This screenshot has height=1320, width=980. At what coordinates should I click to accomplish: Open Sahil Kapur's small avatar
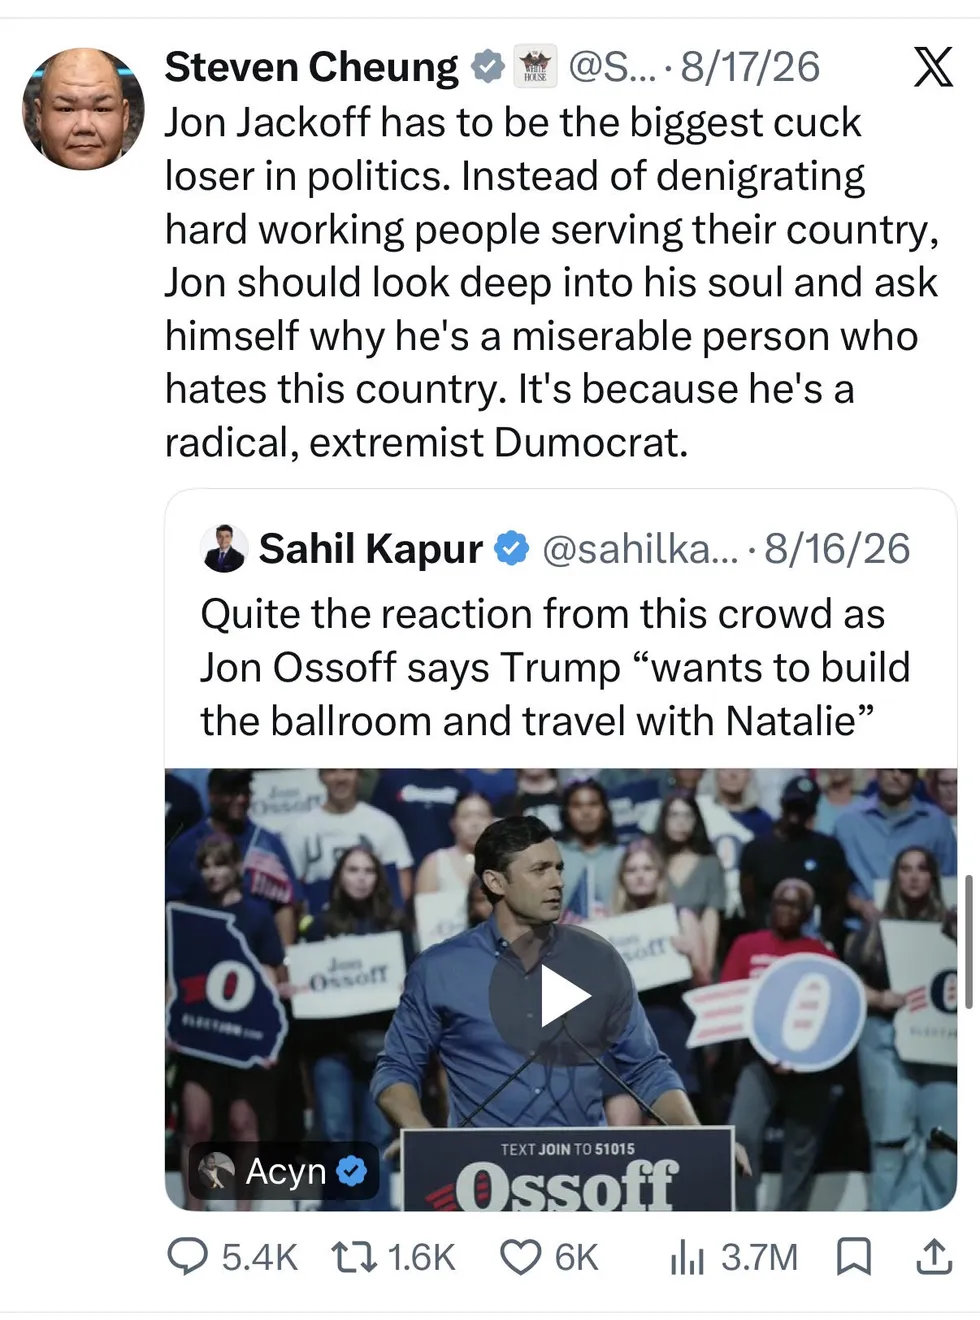[224, 549]
